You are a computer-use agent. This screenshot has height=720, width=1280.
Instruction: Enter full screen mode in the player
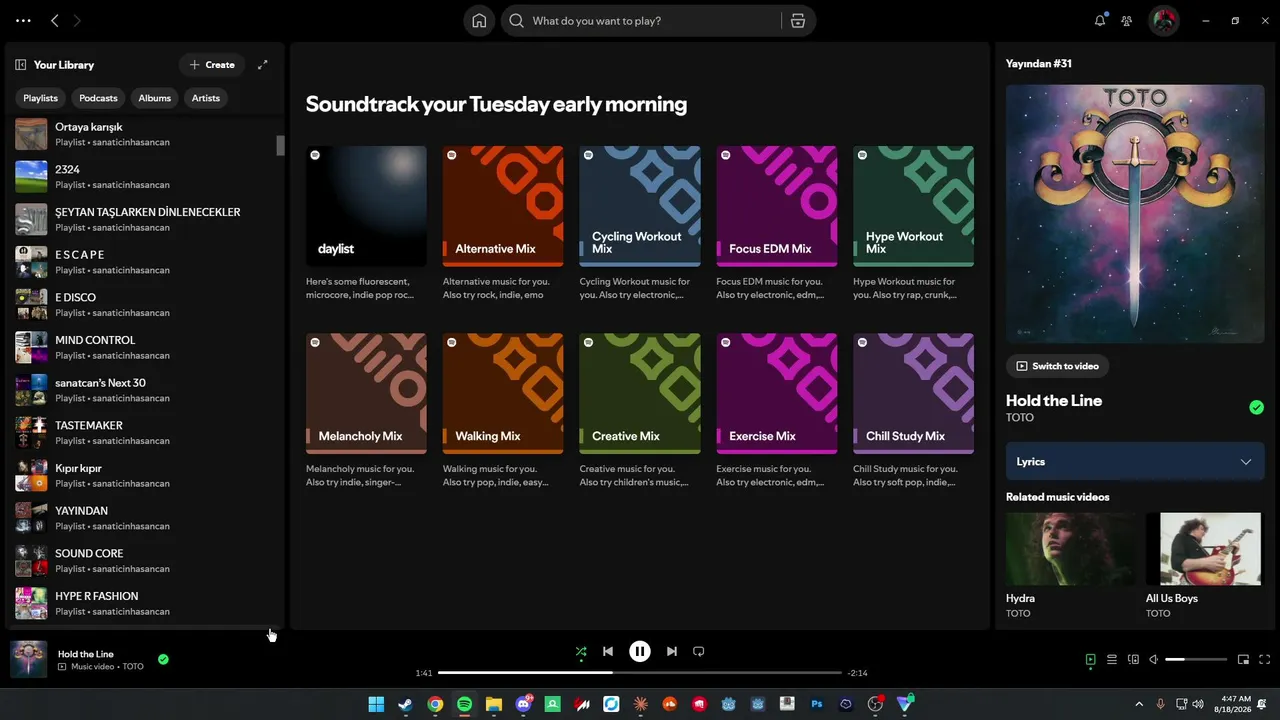coord(1265,659)
